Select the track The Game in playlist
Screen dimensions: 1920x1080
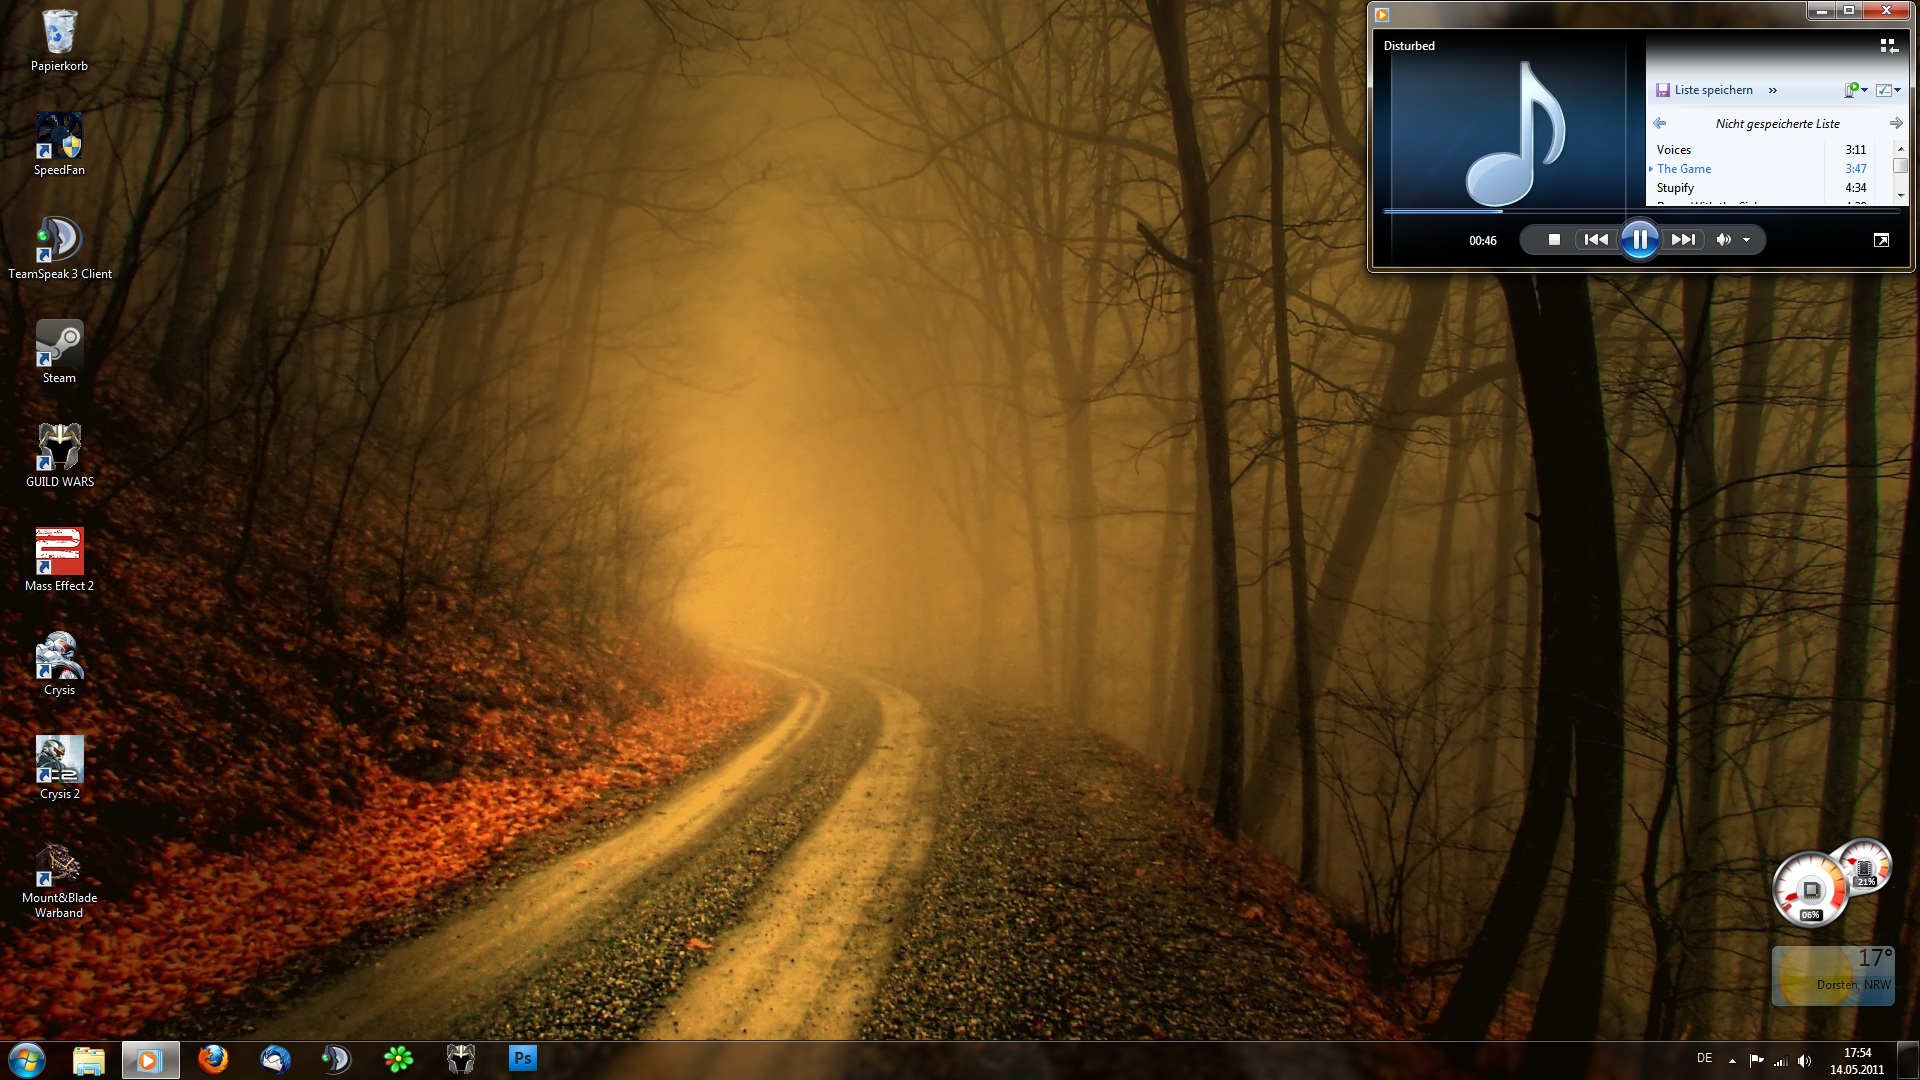[1684, 169]
